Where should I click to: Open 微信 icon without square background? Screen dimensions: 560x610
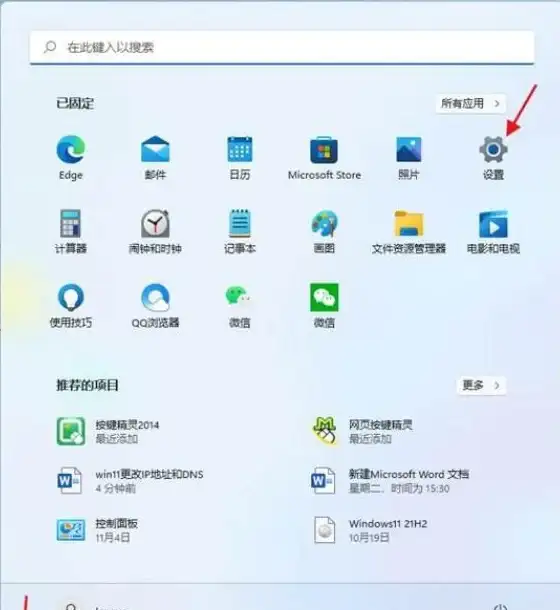click(x=240, y=305)
